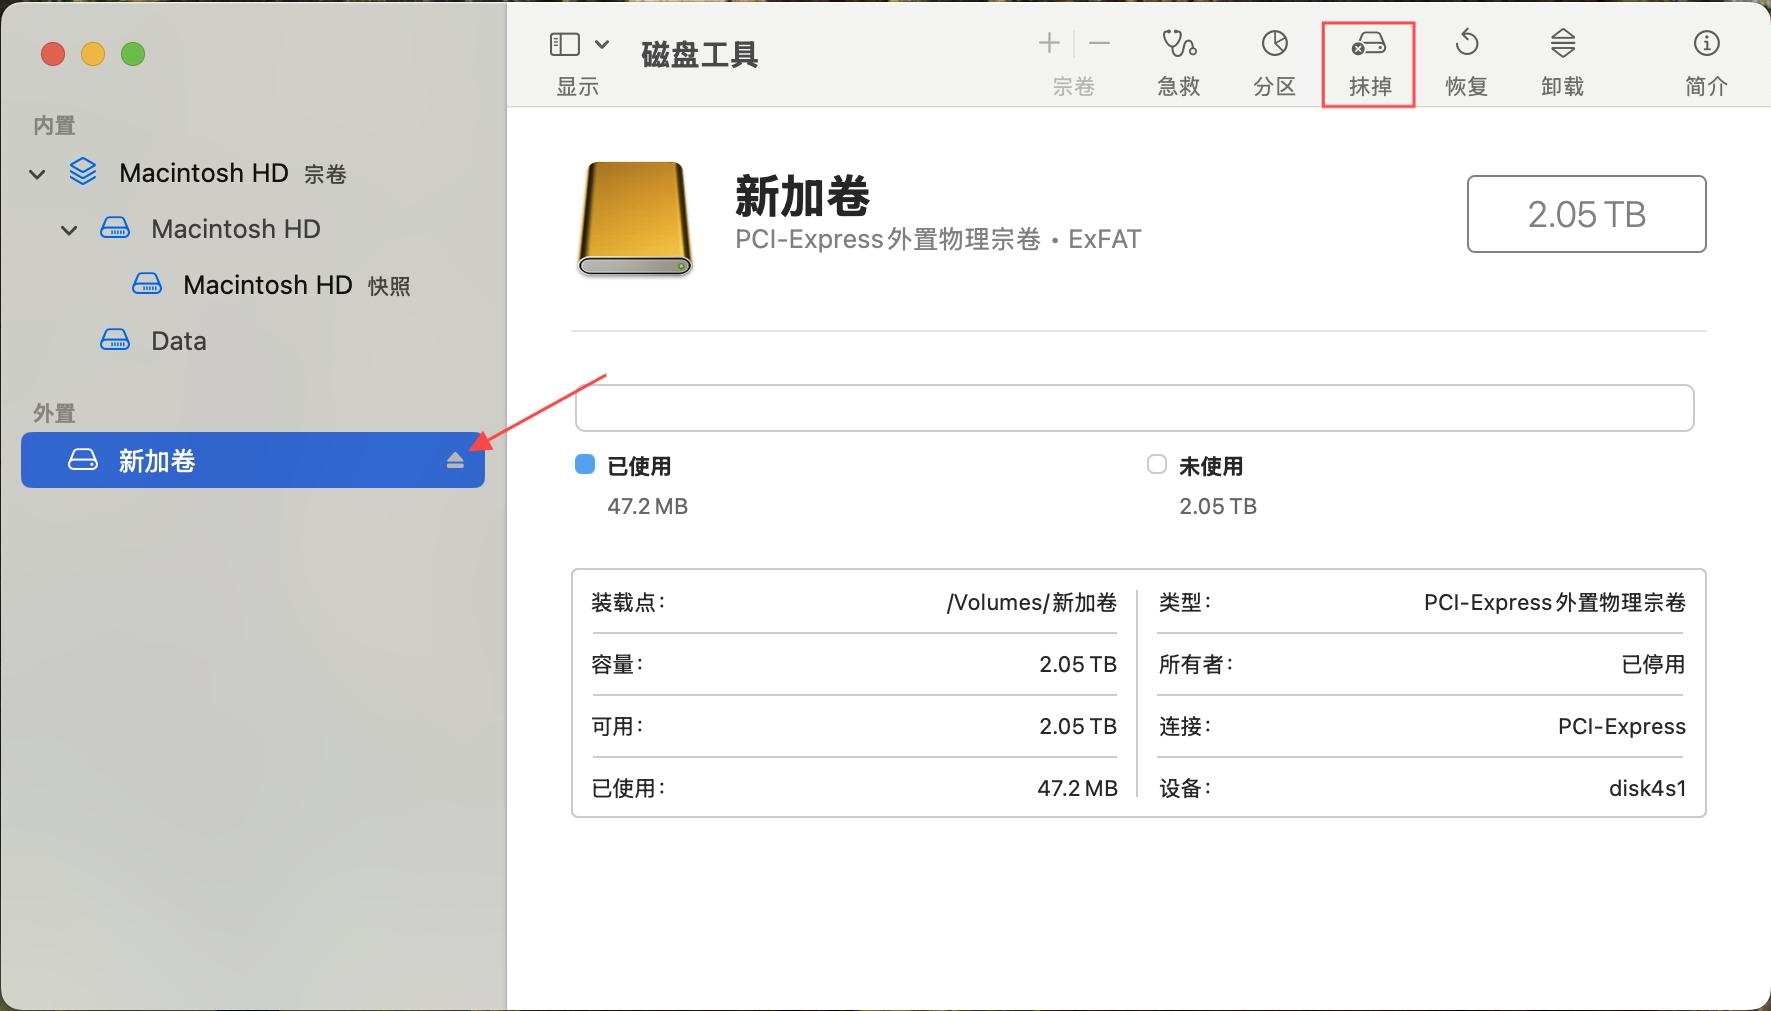Click the remove volume minus button
Viewport: 1771px width, 1011px height.
[x=1100, y=43]
